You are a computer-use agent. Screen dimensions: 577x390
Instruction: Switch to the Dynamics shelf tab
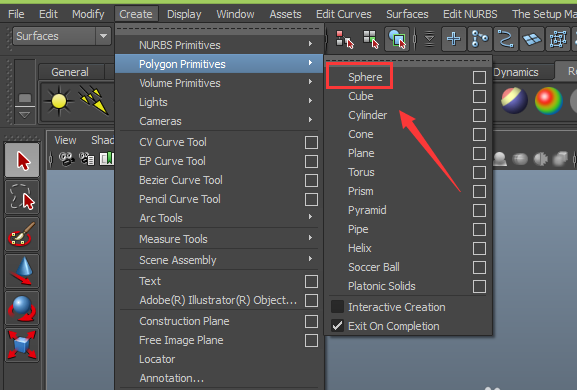(x=516, y=72)
